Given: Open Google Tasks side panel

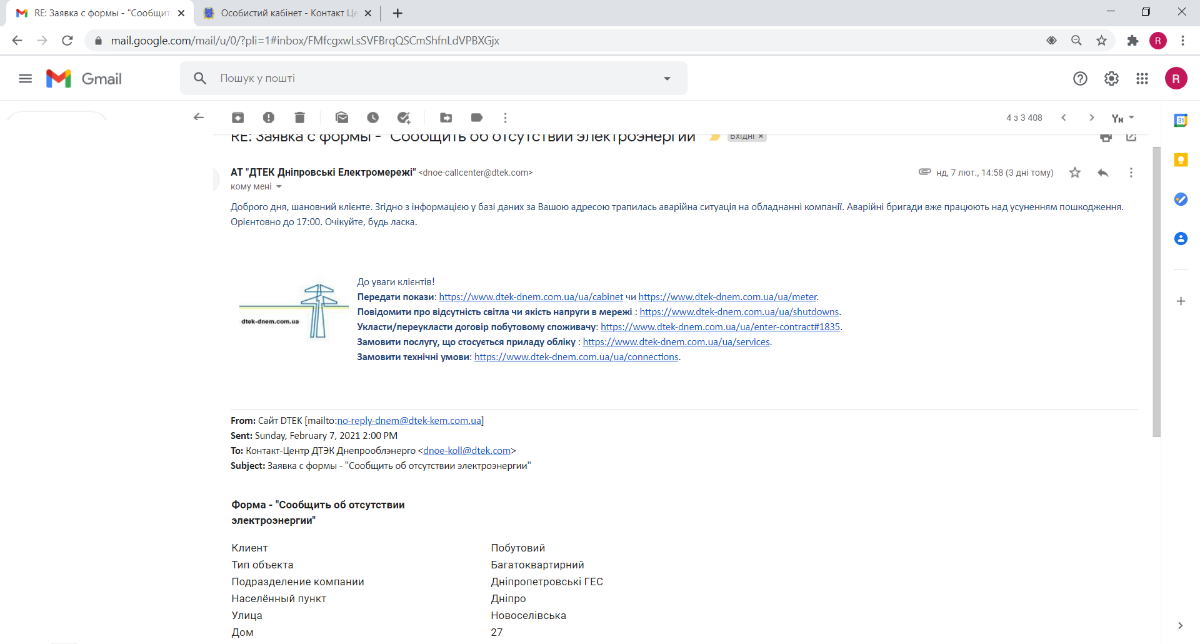Looking at the screenshot, I should tap(1181, 199).
